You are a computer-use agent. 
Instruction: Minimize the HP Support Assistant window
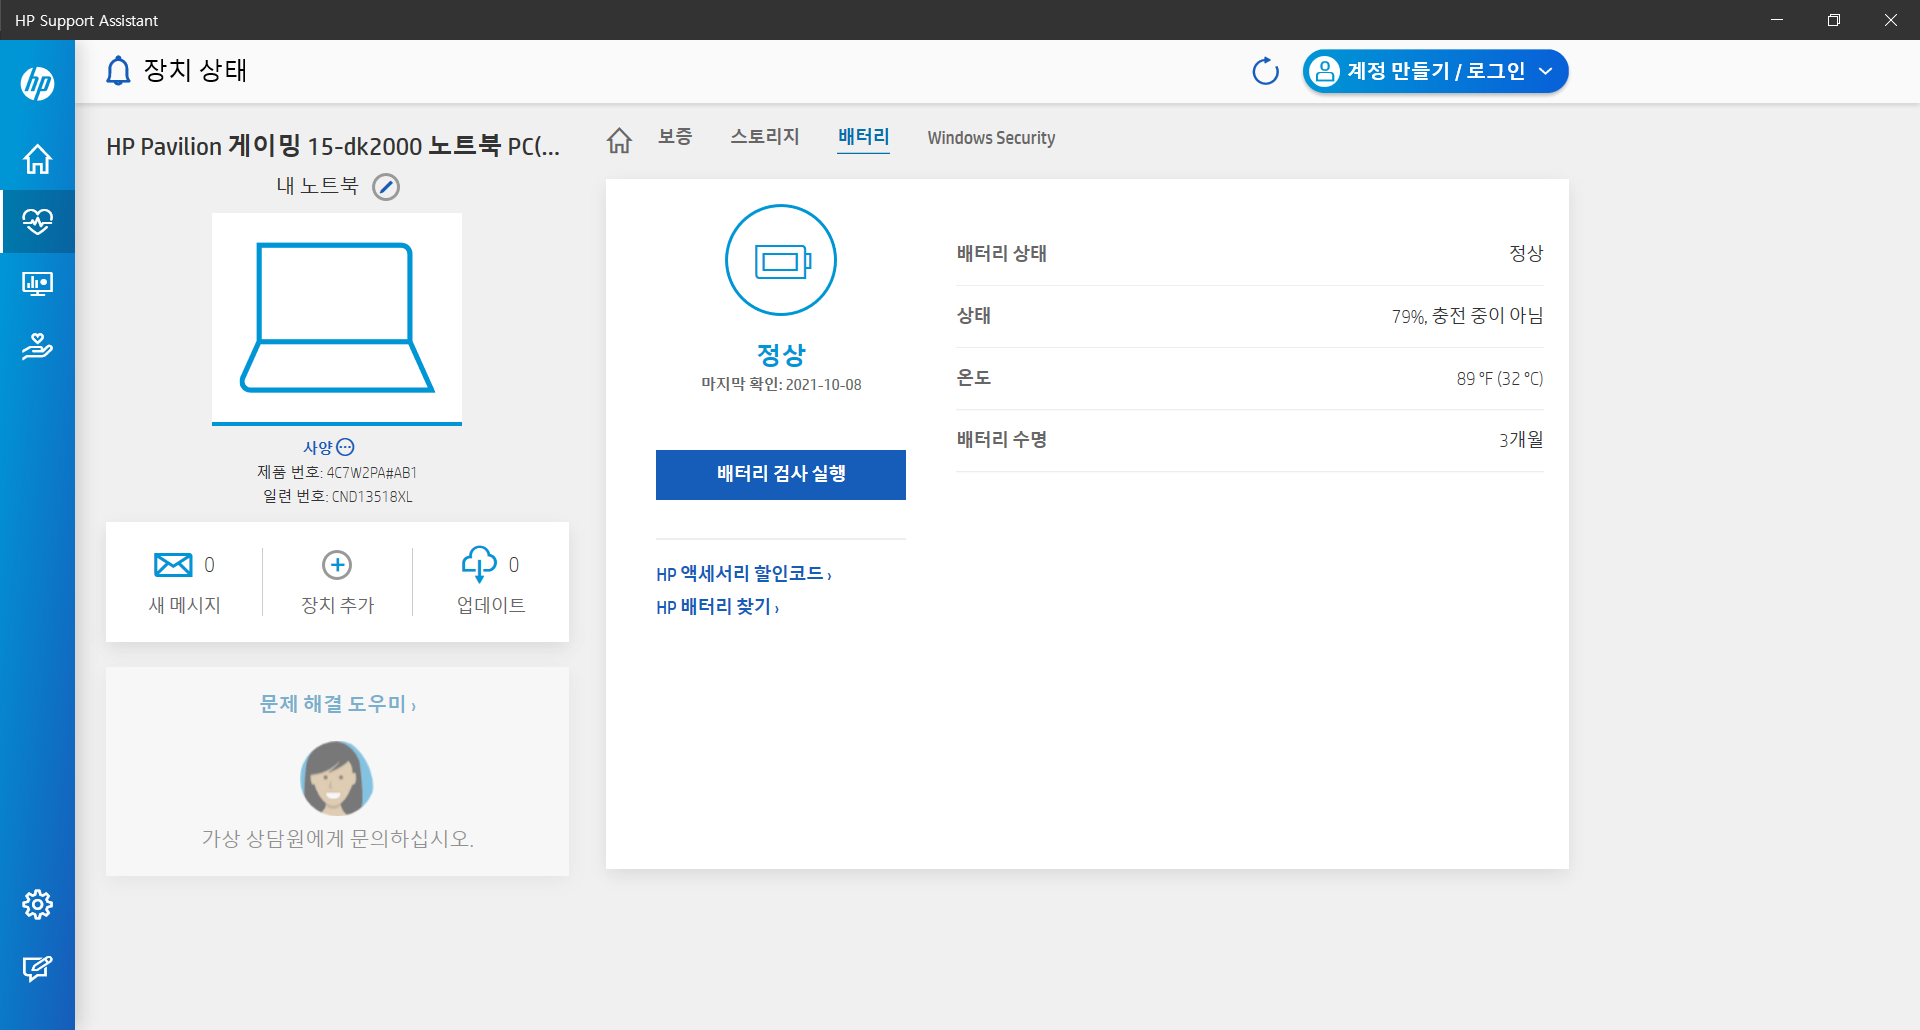pos(1777,20)
